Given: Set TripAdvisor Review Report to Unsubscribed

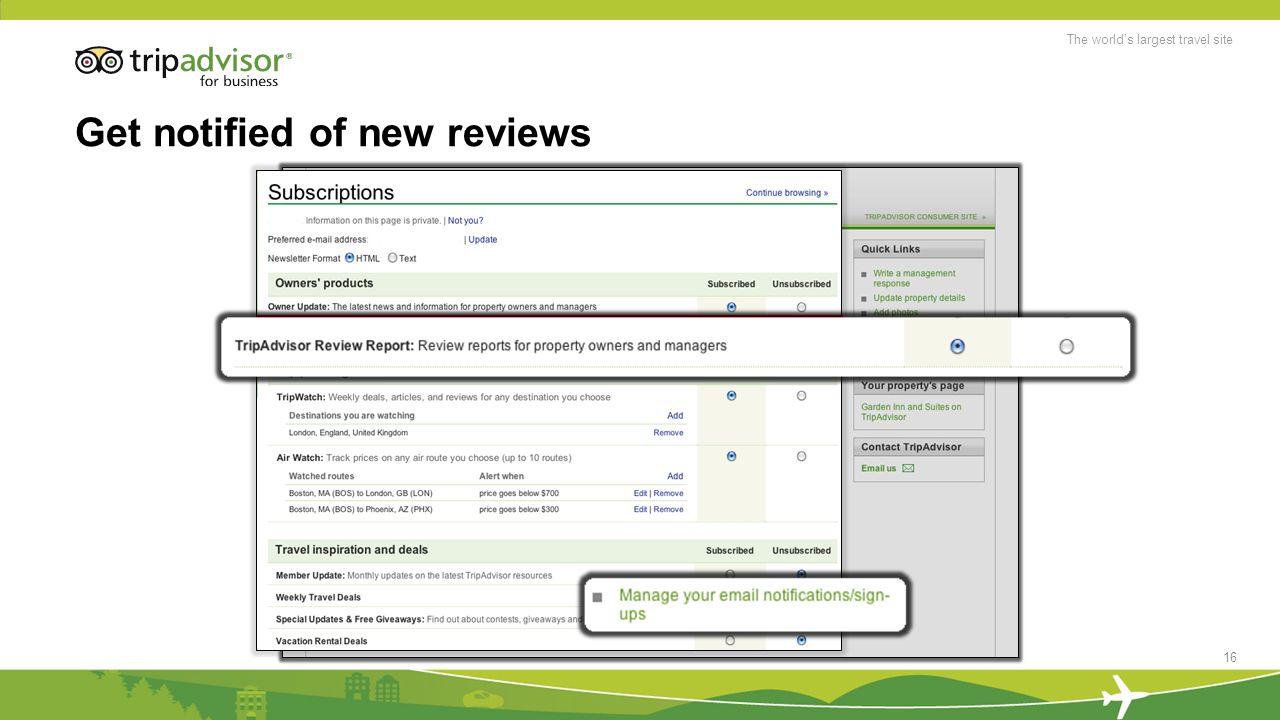Looking at the screenshot, I should 1066,346.
